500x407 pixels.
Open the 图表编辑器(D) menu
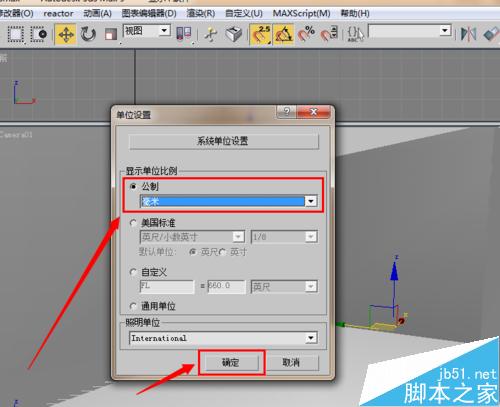[149, 13]
